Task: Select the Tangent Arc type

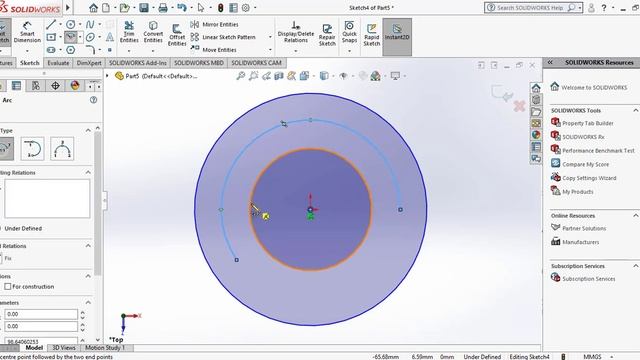Action: [x=32, y=149]
